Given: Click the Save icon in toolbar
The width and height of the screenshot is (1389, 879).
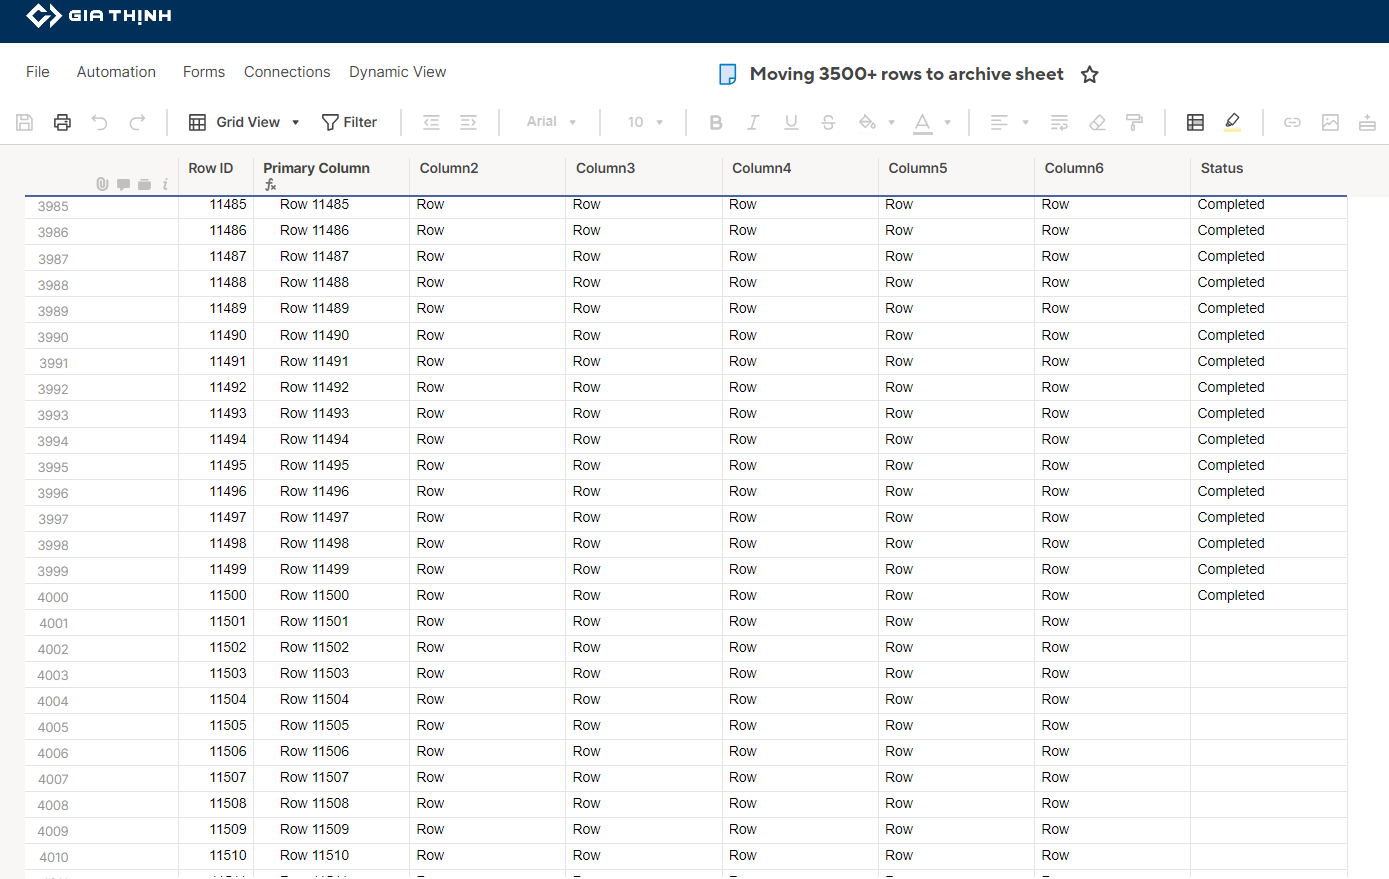Looking at the screenshot, I should 25,122.
